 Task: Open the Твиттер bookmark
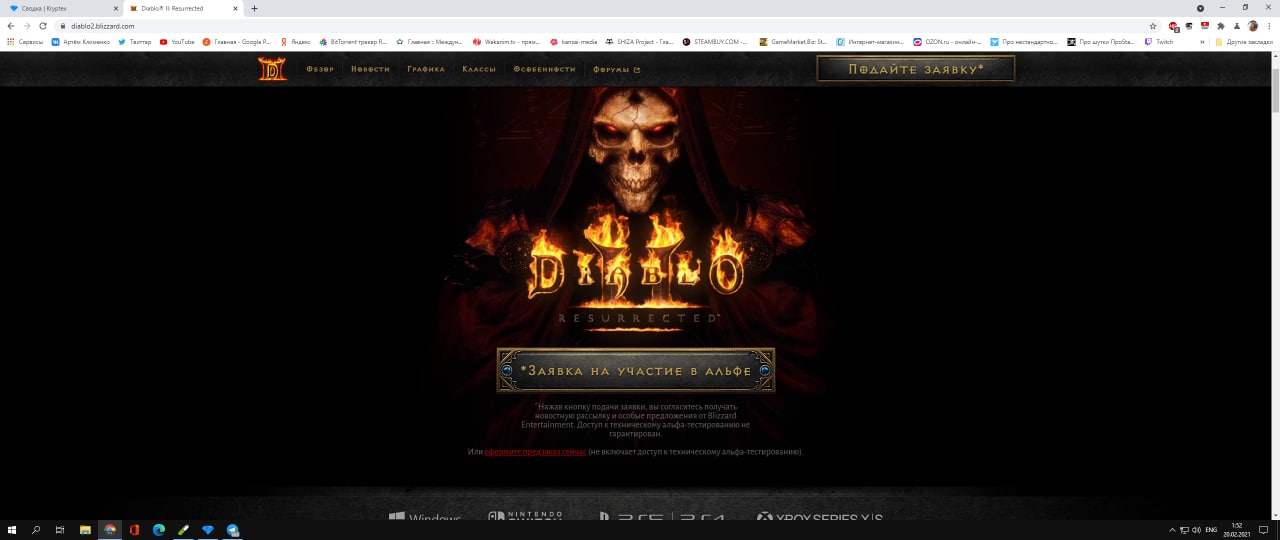134,42
